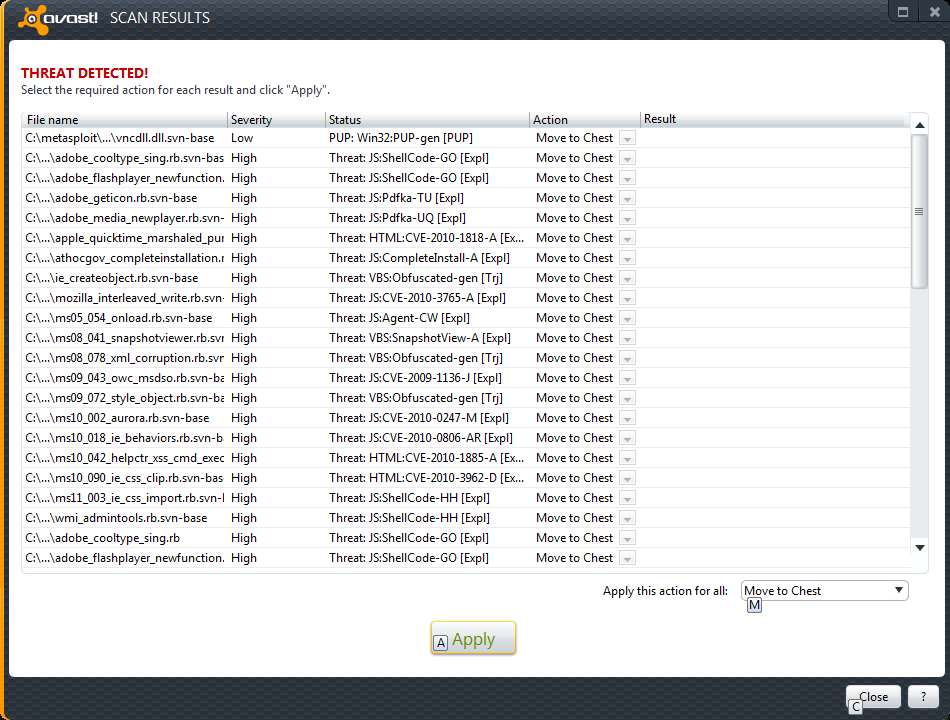Sort by File name column header
This screenshot has height=720, width=950.
pos(125,119)
